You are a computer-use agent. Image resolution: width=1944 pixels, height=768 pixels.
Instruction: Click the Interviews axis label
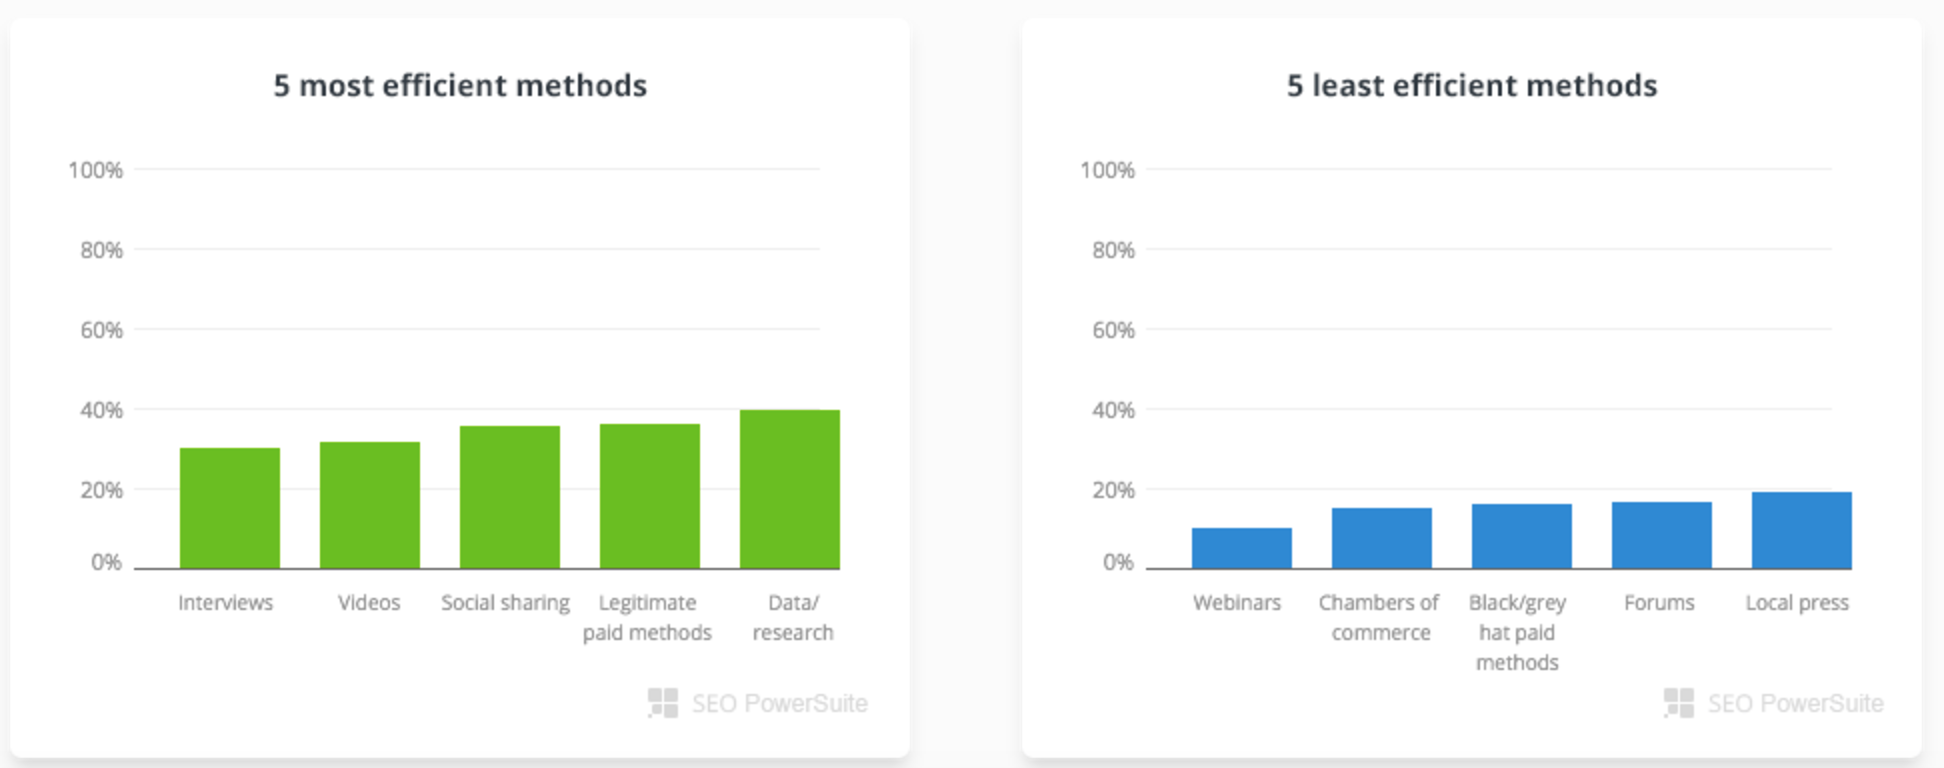click(226, 603)
